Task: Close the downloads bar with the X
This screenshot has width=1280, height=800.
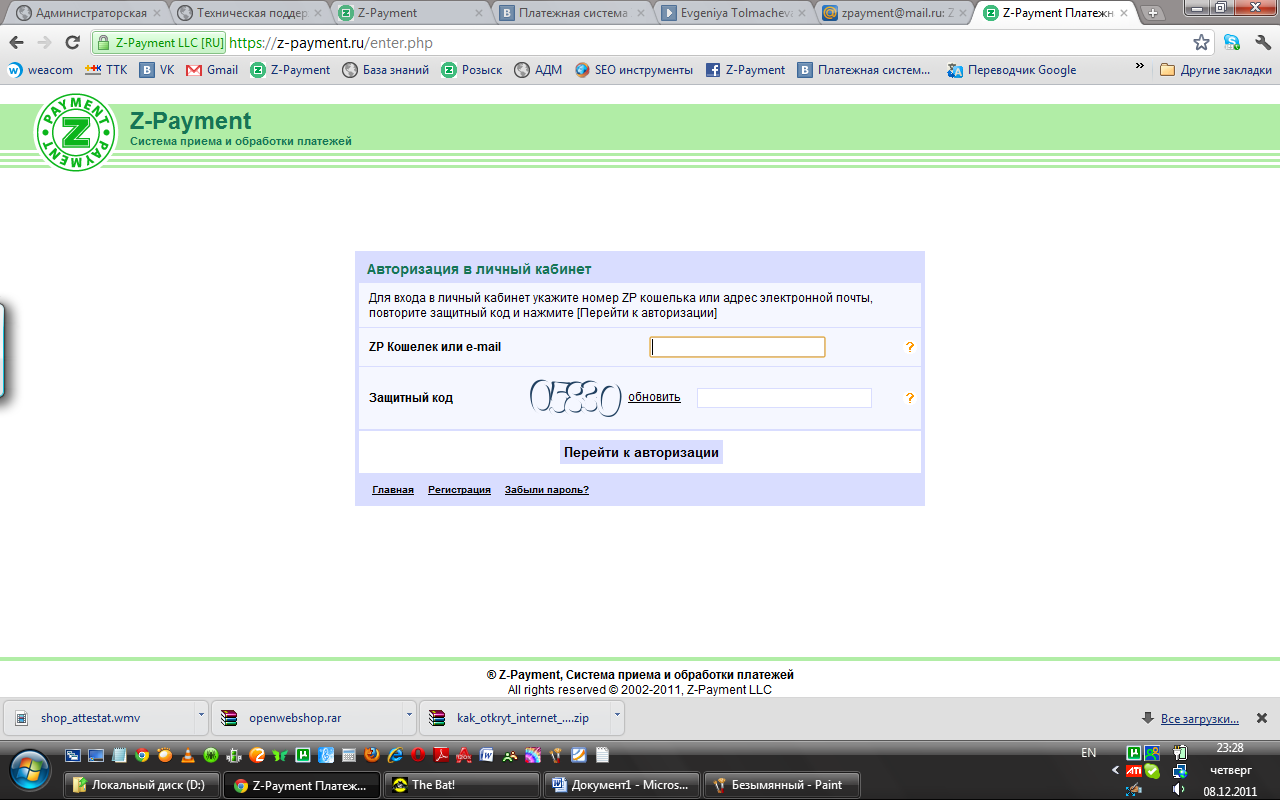Action: tap(1262, 718)
